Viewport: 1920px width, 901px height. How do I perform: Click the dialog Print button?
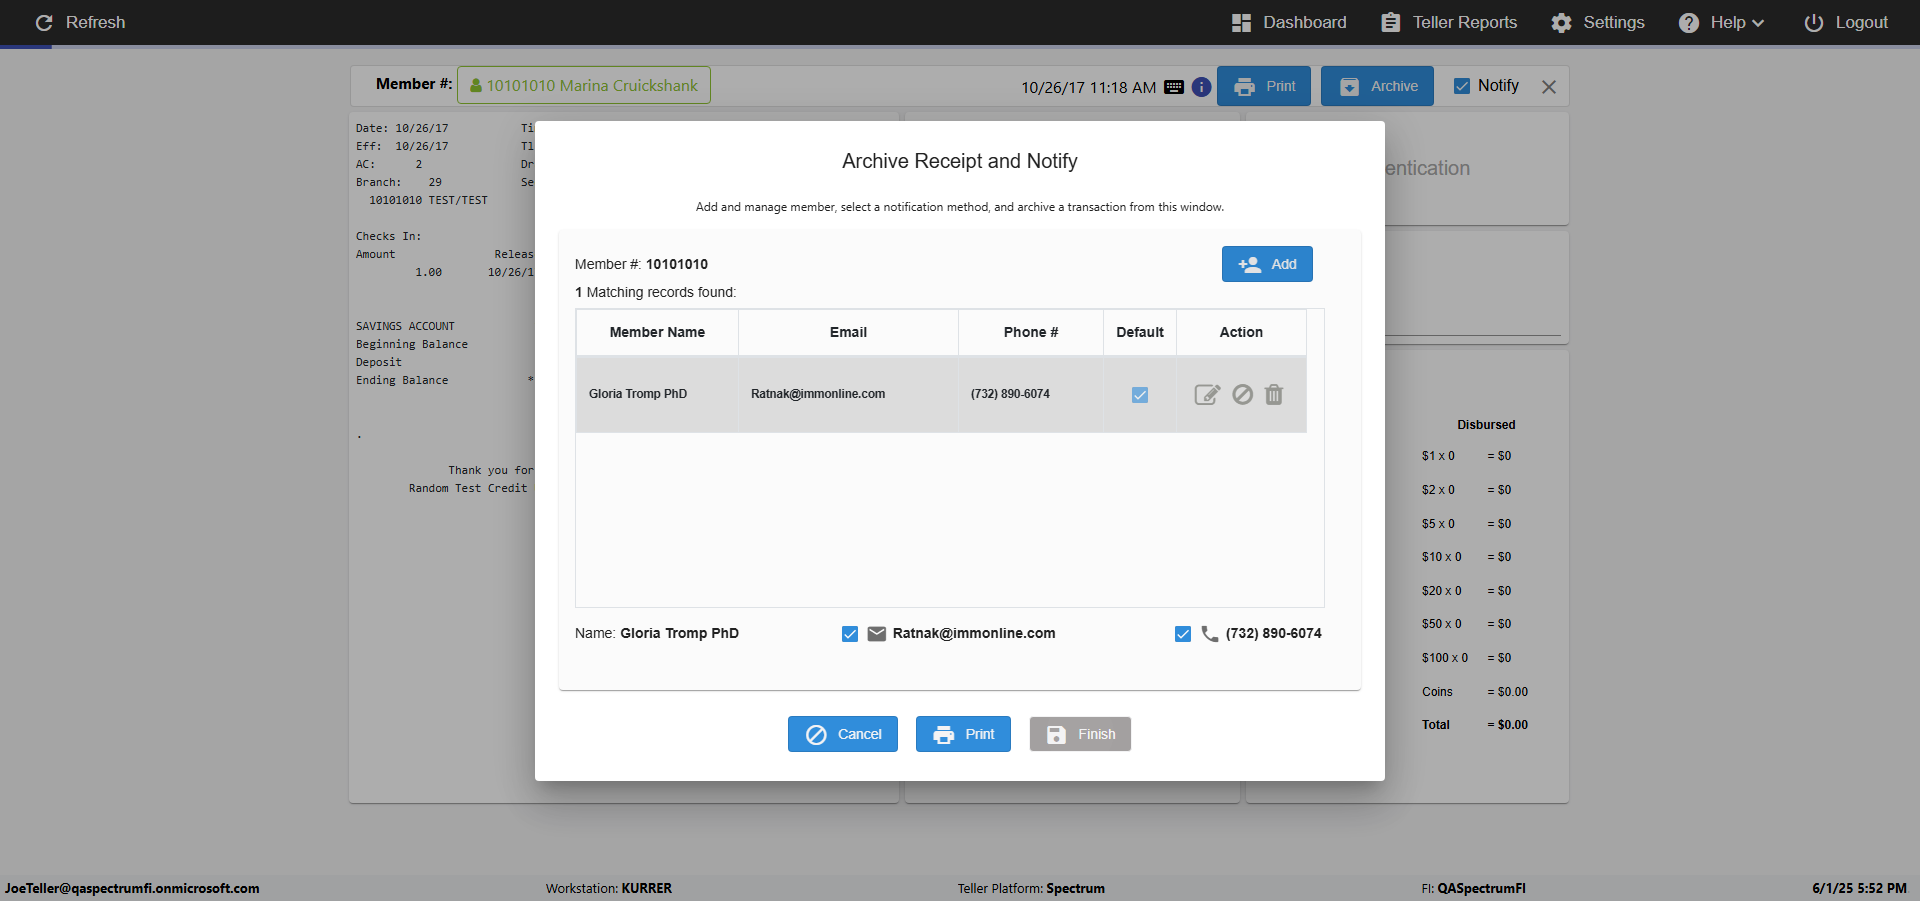pos(963,734)
